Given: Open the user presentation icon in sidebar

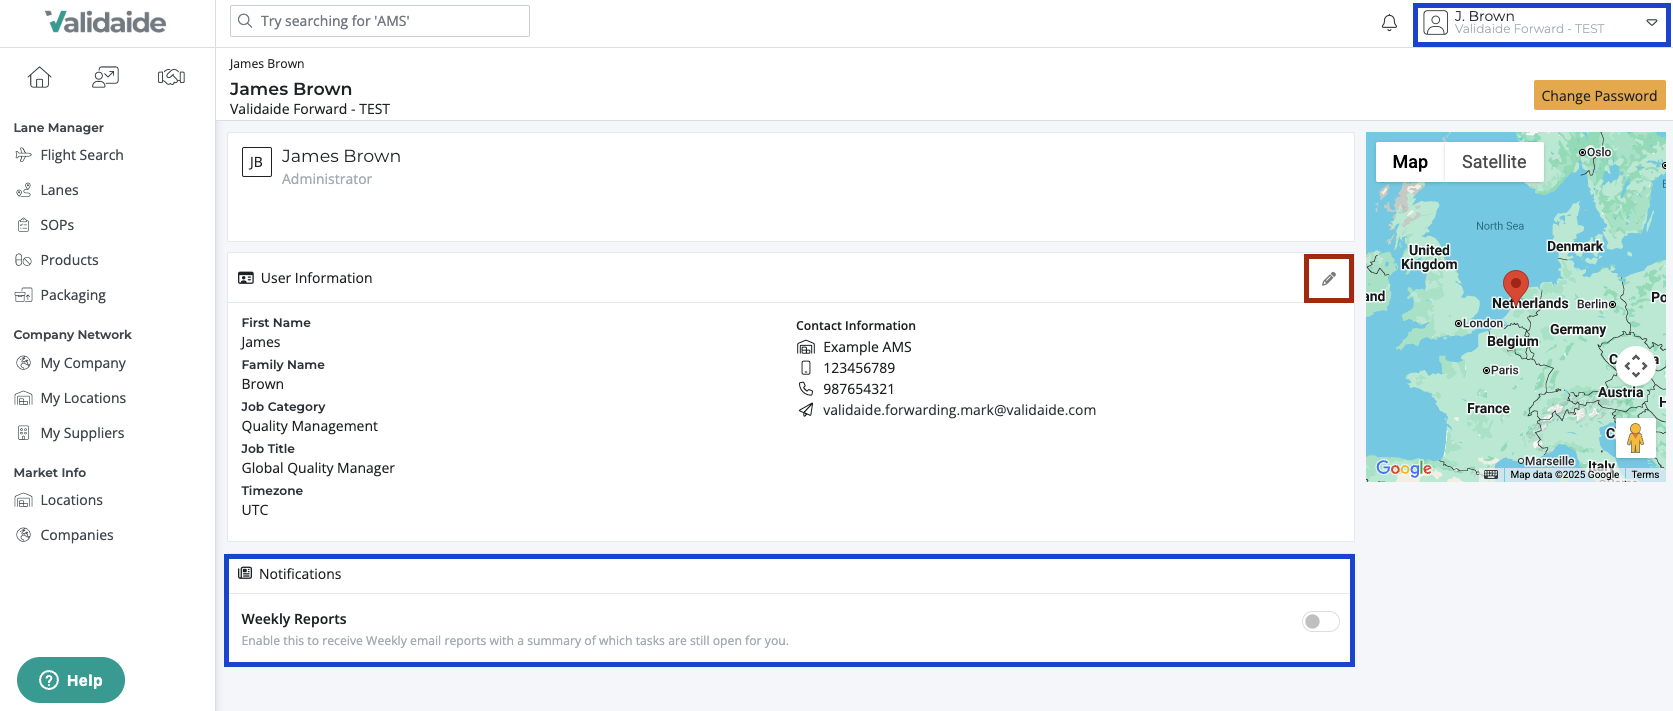Looking at the screenshot, I should point(105,77).
